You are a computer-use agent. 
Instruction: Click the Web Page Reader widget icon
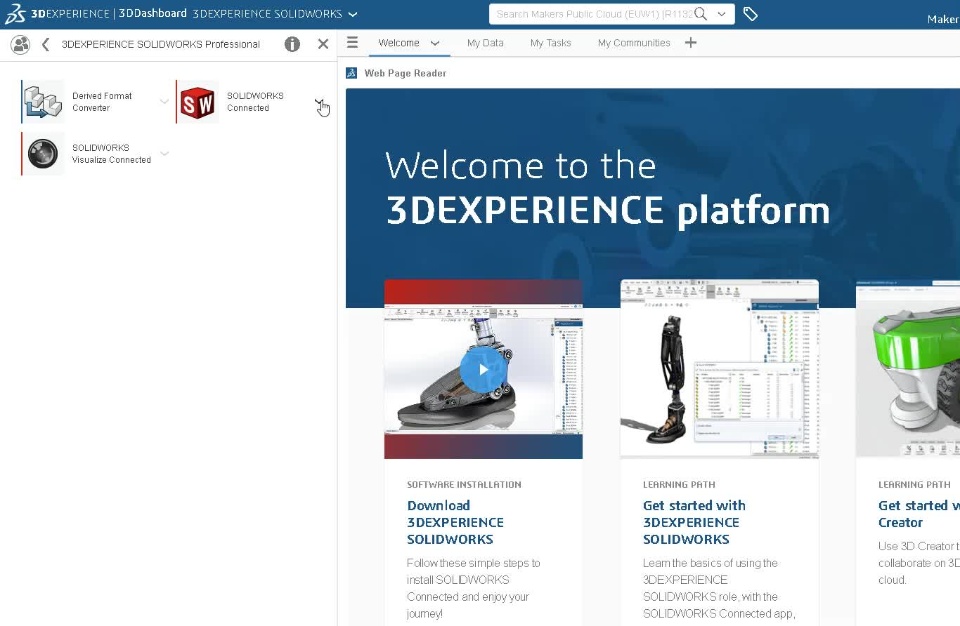351,73
